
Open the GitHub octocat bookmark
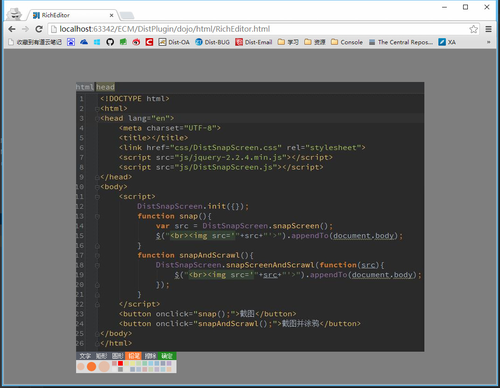coord(110,42)
